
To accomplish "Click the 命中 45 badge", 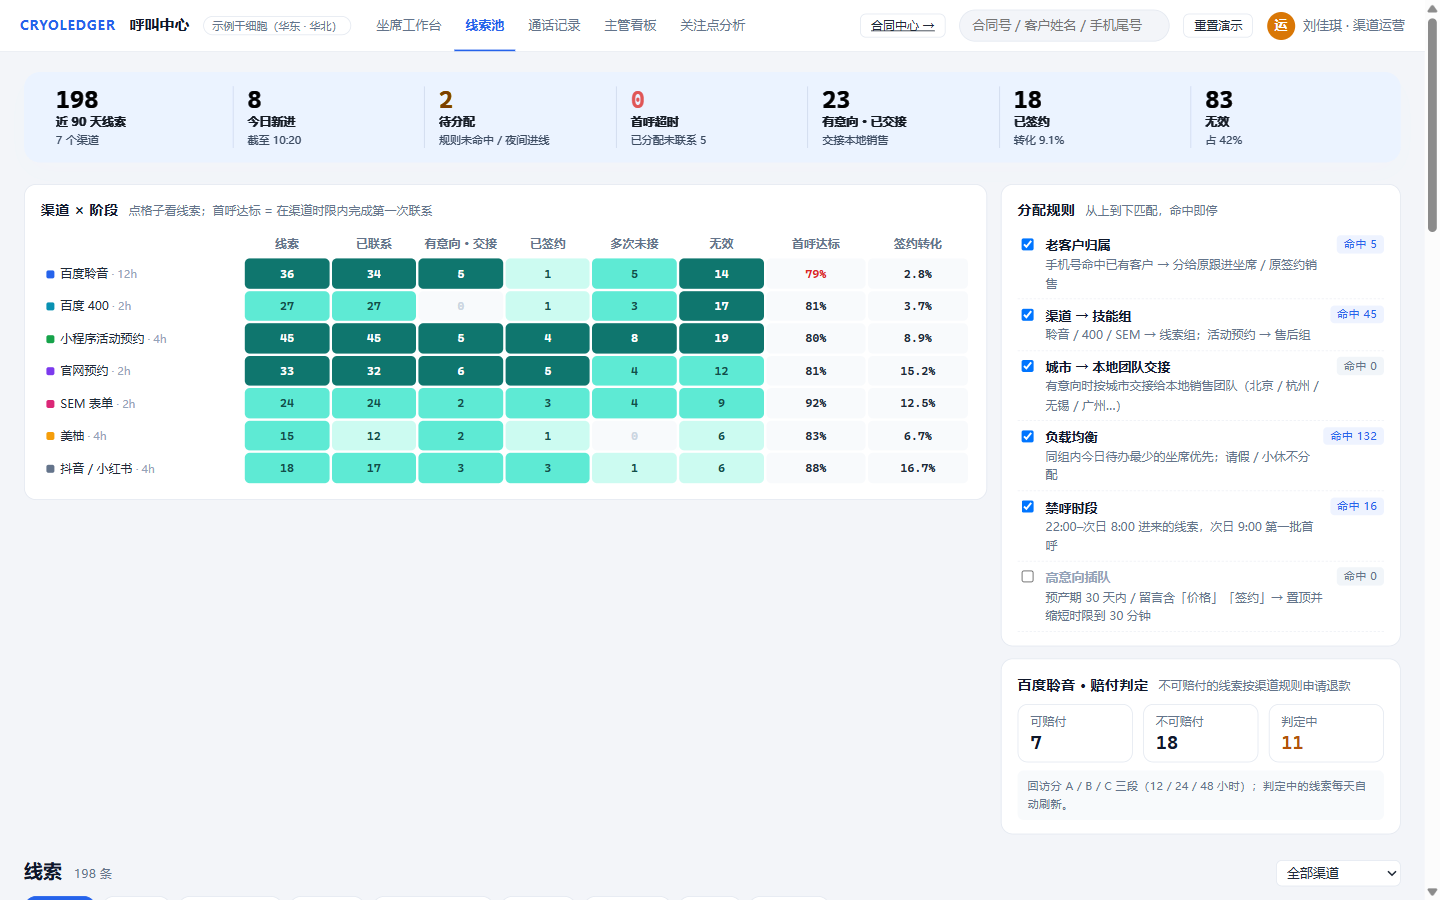I will (1357, 314).
